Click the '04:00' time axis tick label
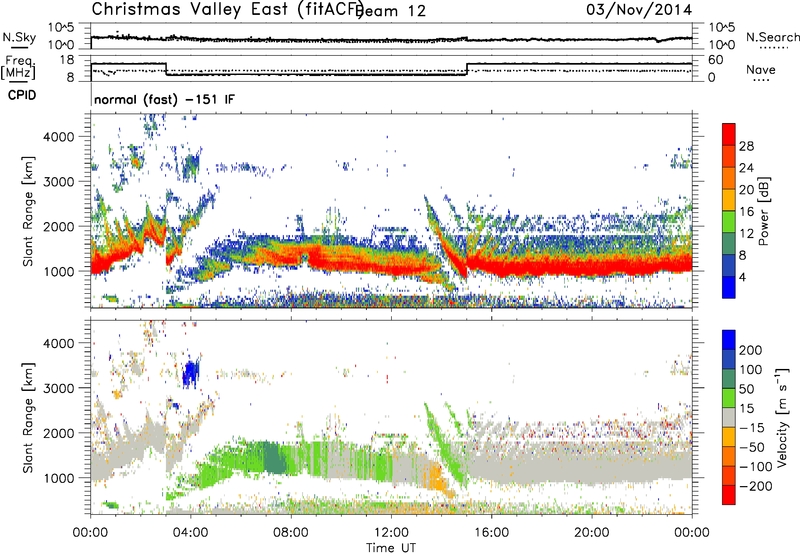This screenshot has width=800, height=554. click(x=191, y=533)
